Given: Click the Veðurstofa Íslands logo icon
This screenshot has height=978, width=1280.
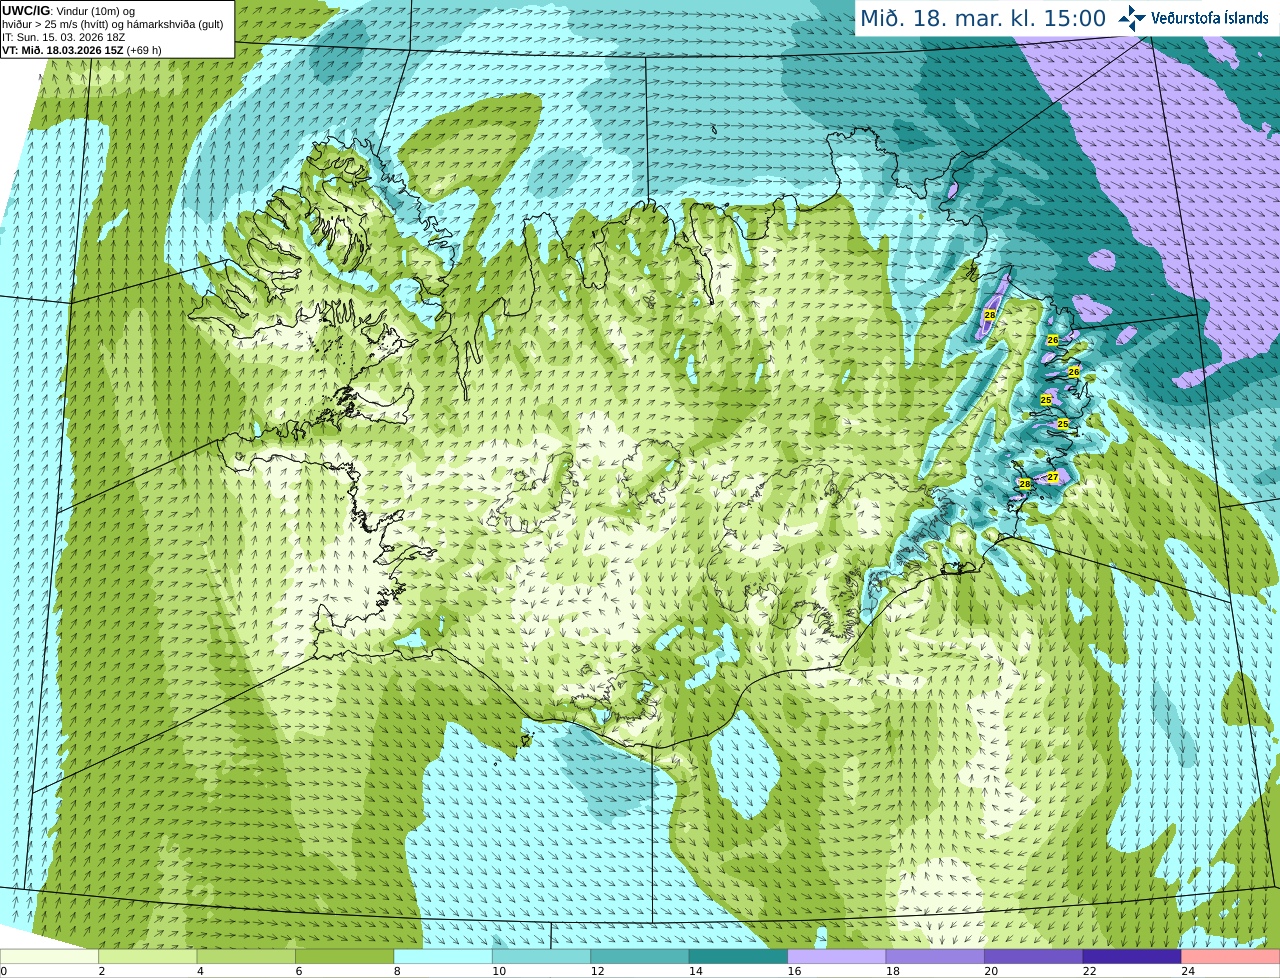Looking at the screenshot, I should point(1132,17).
